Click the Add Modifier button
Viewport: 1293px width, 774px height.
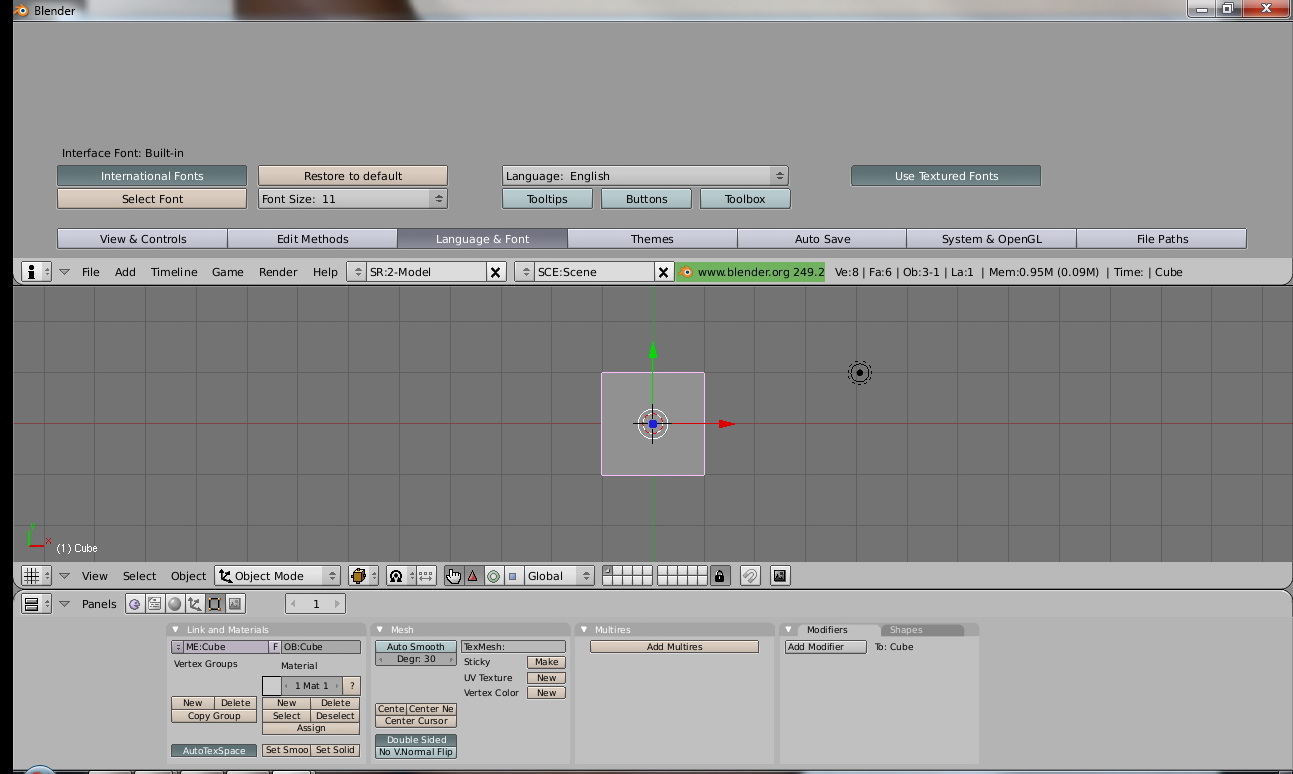click(x=825, y=647)
